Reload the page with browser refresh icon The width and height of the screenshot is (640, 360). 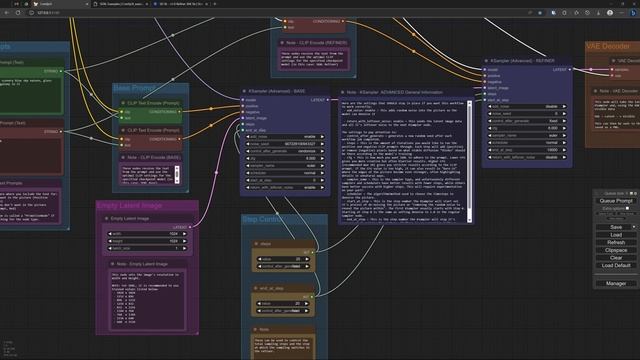pyautogui.click(x=18, y=13)
